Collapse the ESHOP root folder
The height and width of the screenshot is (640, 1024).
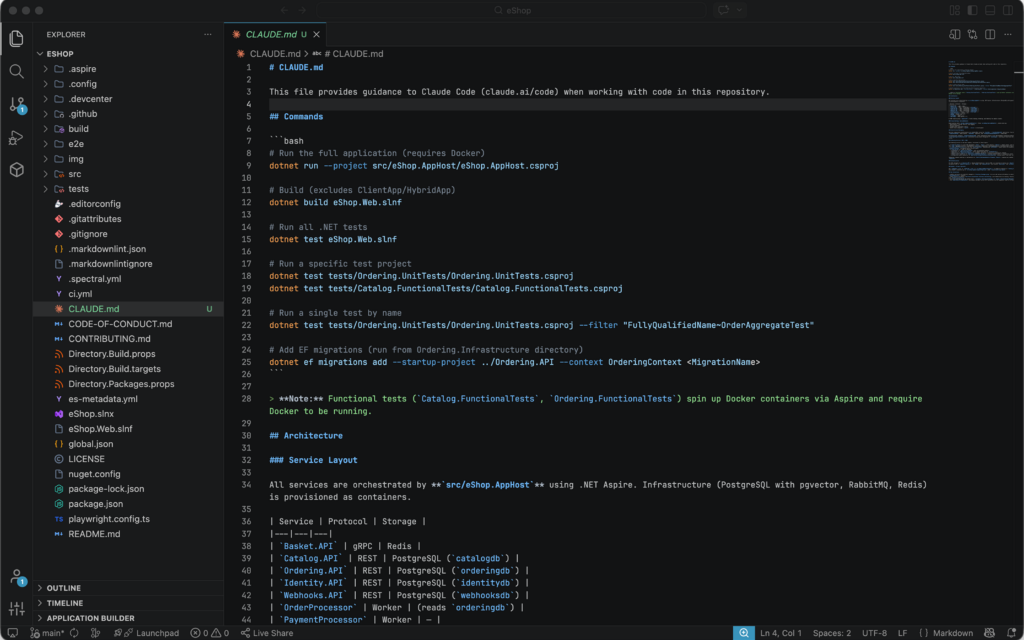click(x=128, y=54)
